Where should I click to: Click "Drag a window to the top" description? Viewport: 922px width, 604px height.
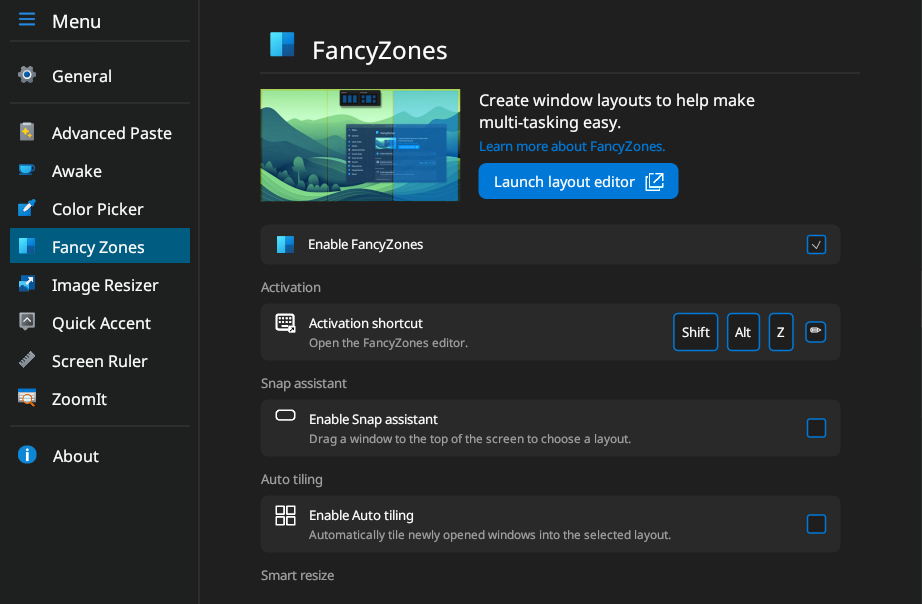(470, 439)
